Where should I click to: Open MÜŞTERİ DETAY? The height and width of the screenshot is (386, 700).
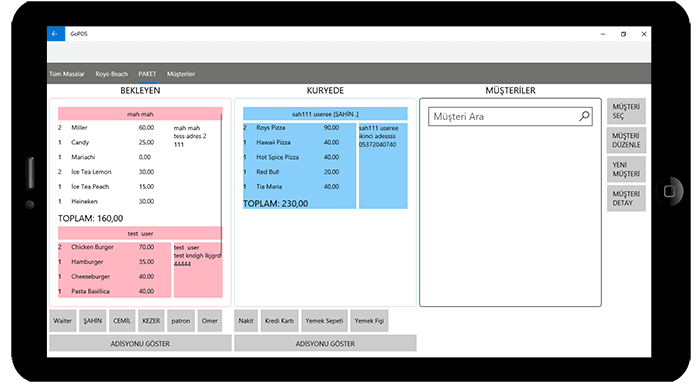626,198
